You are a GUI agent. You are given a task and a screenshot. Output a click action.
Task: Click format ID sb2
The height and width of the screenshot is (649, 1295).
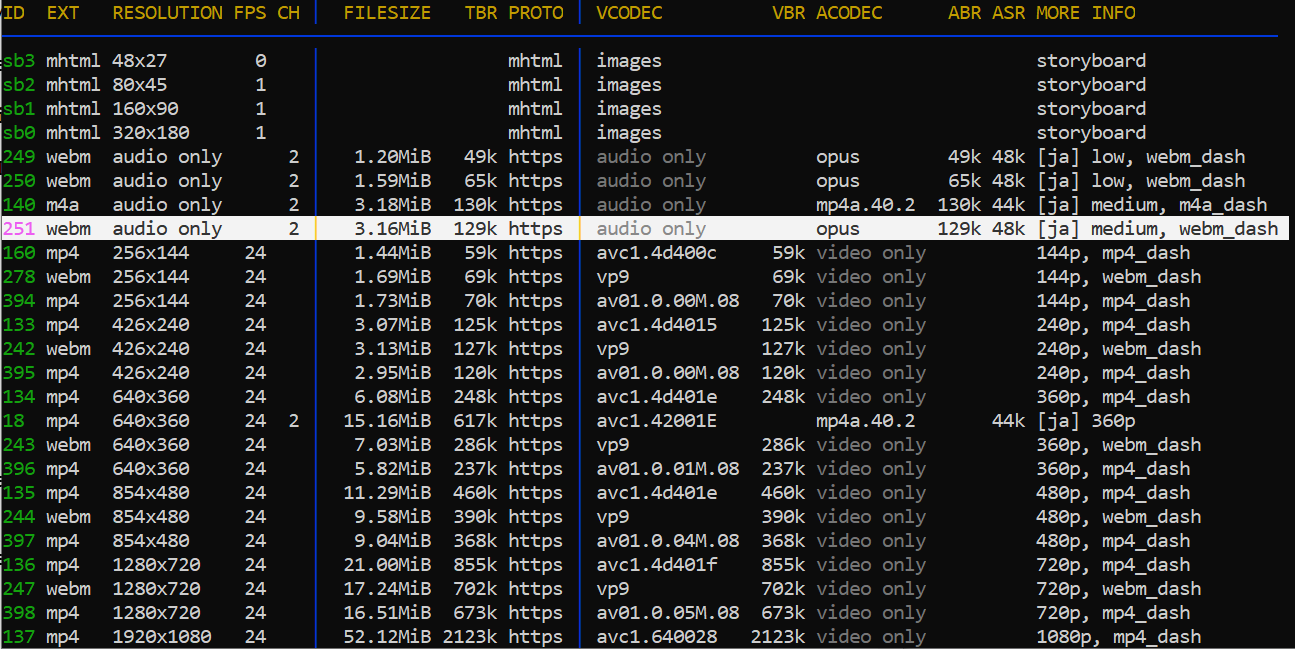click(x=19, y=85)
